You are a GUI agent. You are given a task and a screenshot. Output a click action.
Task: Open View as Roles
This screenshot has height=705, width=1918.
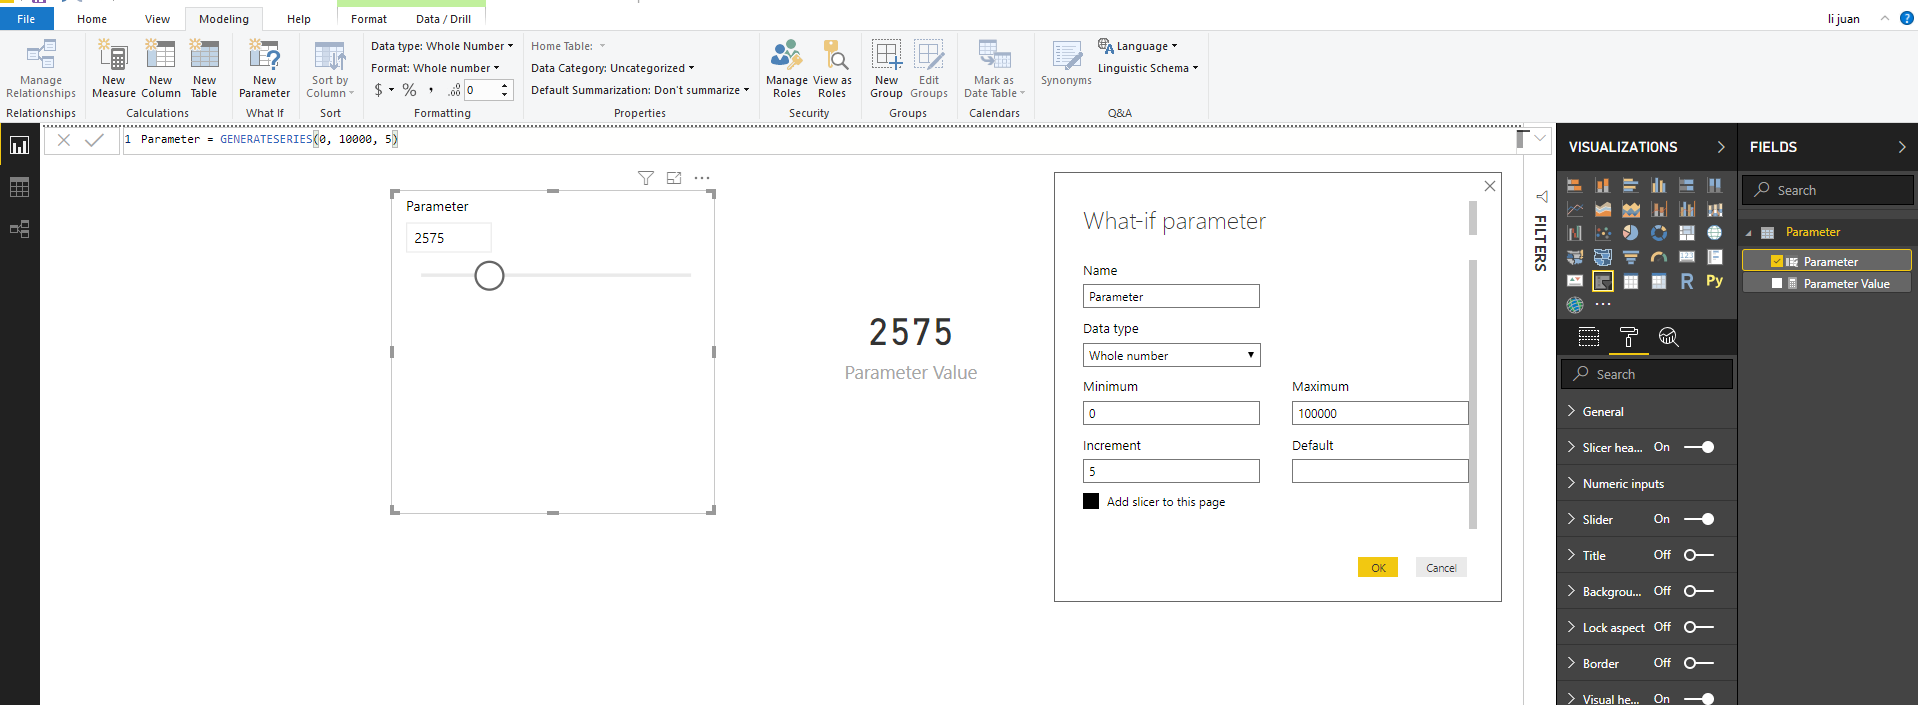pyautogui.click(x=832, y=69)
